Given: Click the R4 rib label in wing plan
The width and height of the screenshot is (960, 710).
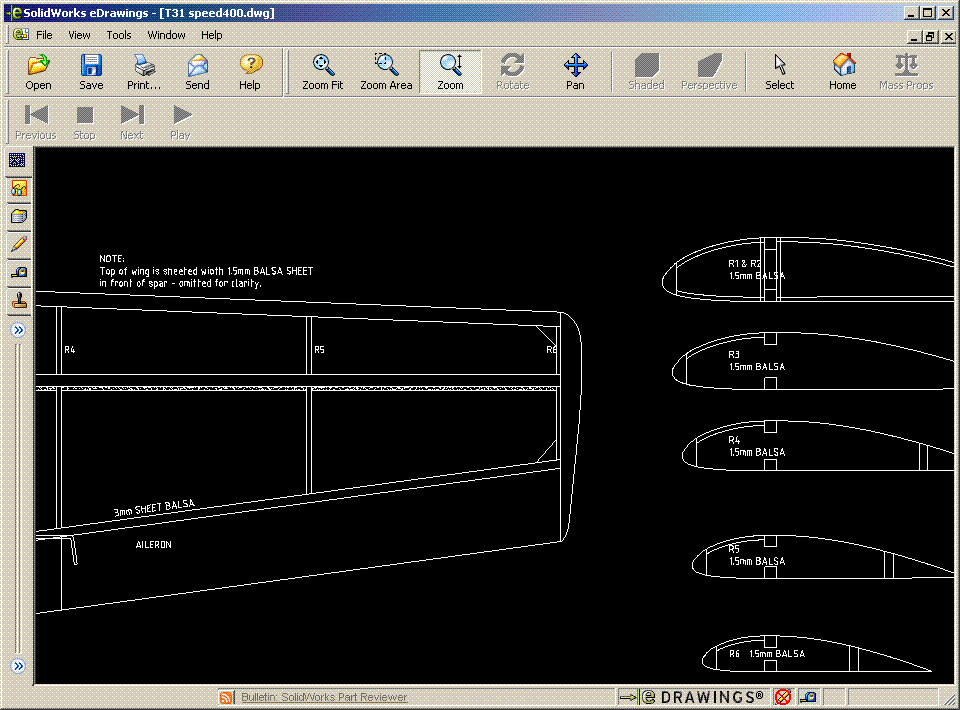Looking at the screenshot, I should [70, 349].
